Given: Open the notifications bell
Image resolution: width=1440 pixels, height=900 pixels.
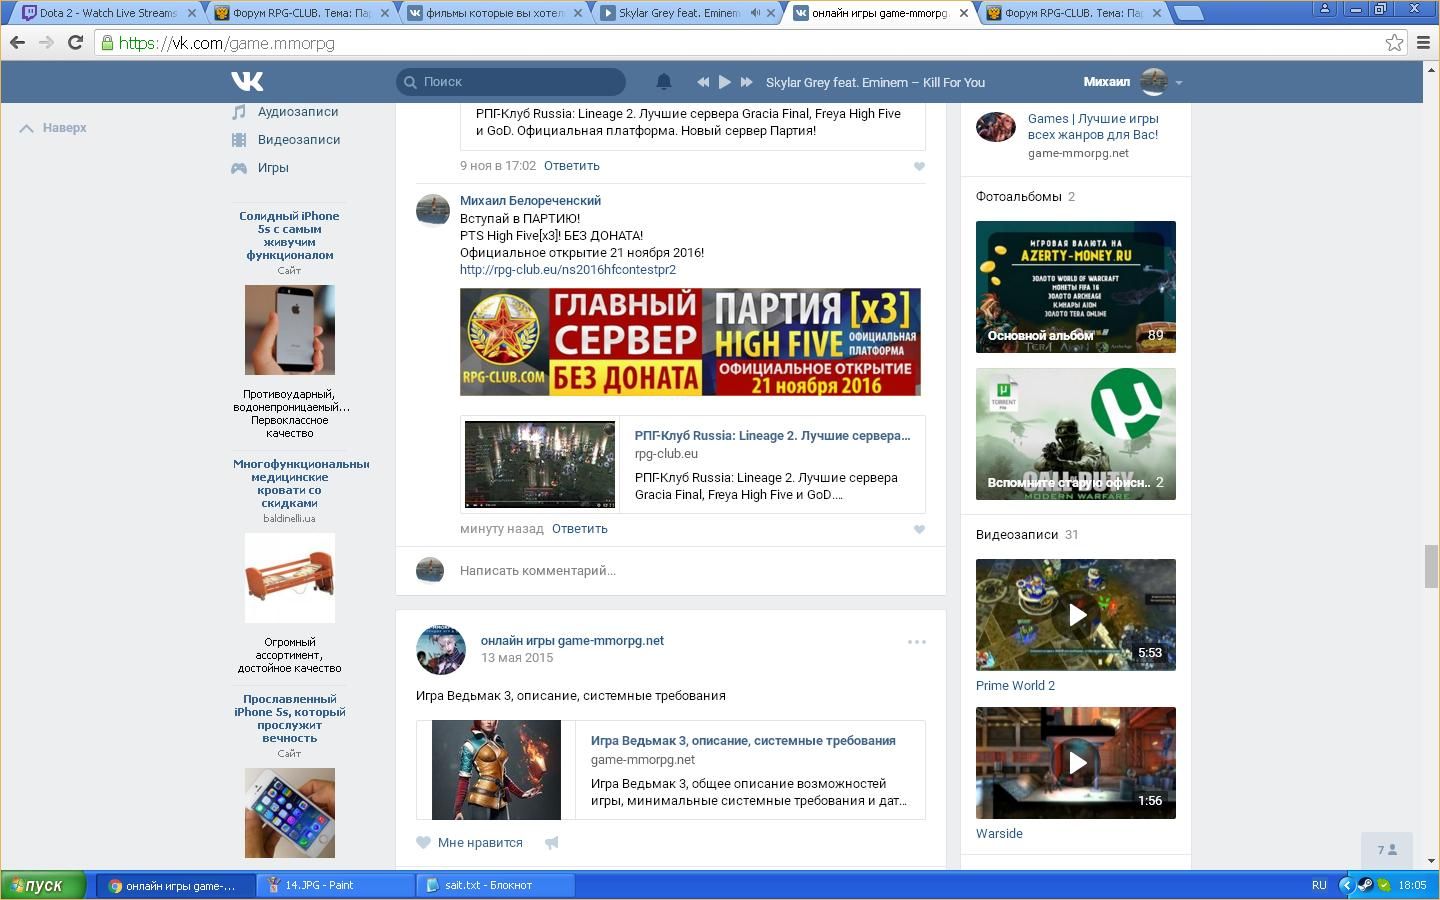Looking at the screenshot, I should [663, 82].
